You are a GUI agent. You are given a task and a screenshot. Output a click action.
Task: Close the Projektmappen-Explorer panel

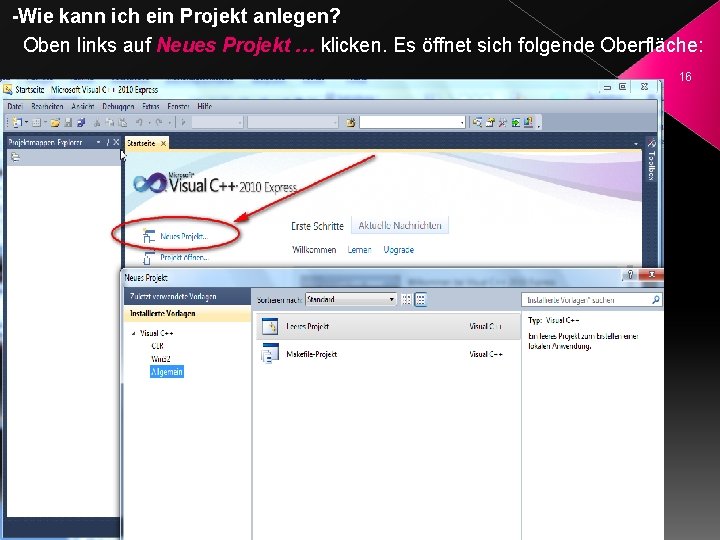point(116,142)
